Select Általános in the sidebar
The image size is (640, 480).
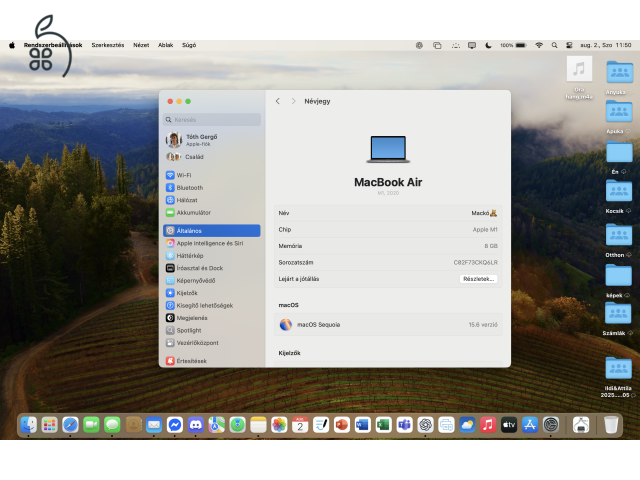212,231
